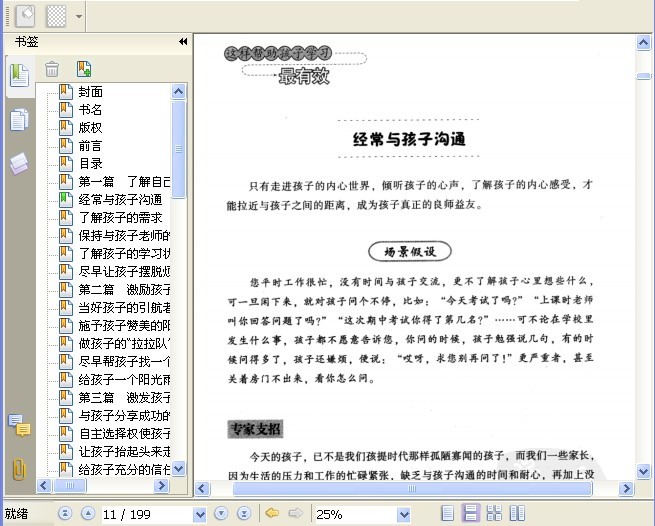
Task: Open the Attachments paperclip panel
Action: (19, 469)
